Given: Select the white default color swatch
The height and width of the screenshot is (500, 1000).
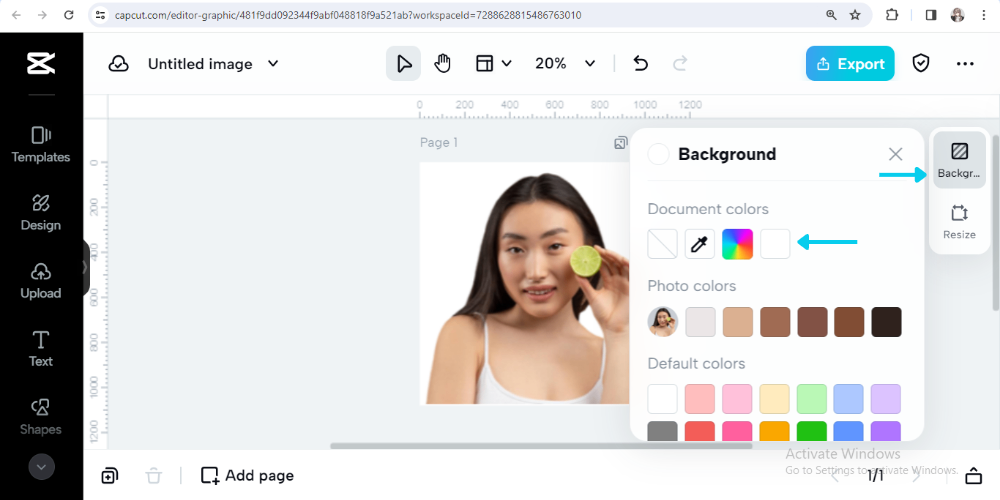Looking at the screenshot, I should tap(663, 399).
